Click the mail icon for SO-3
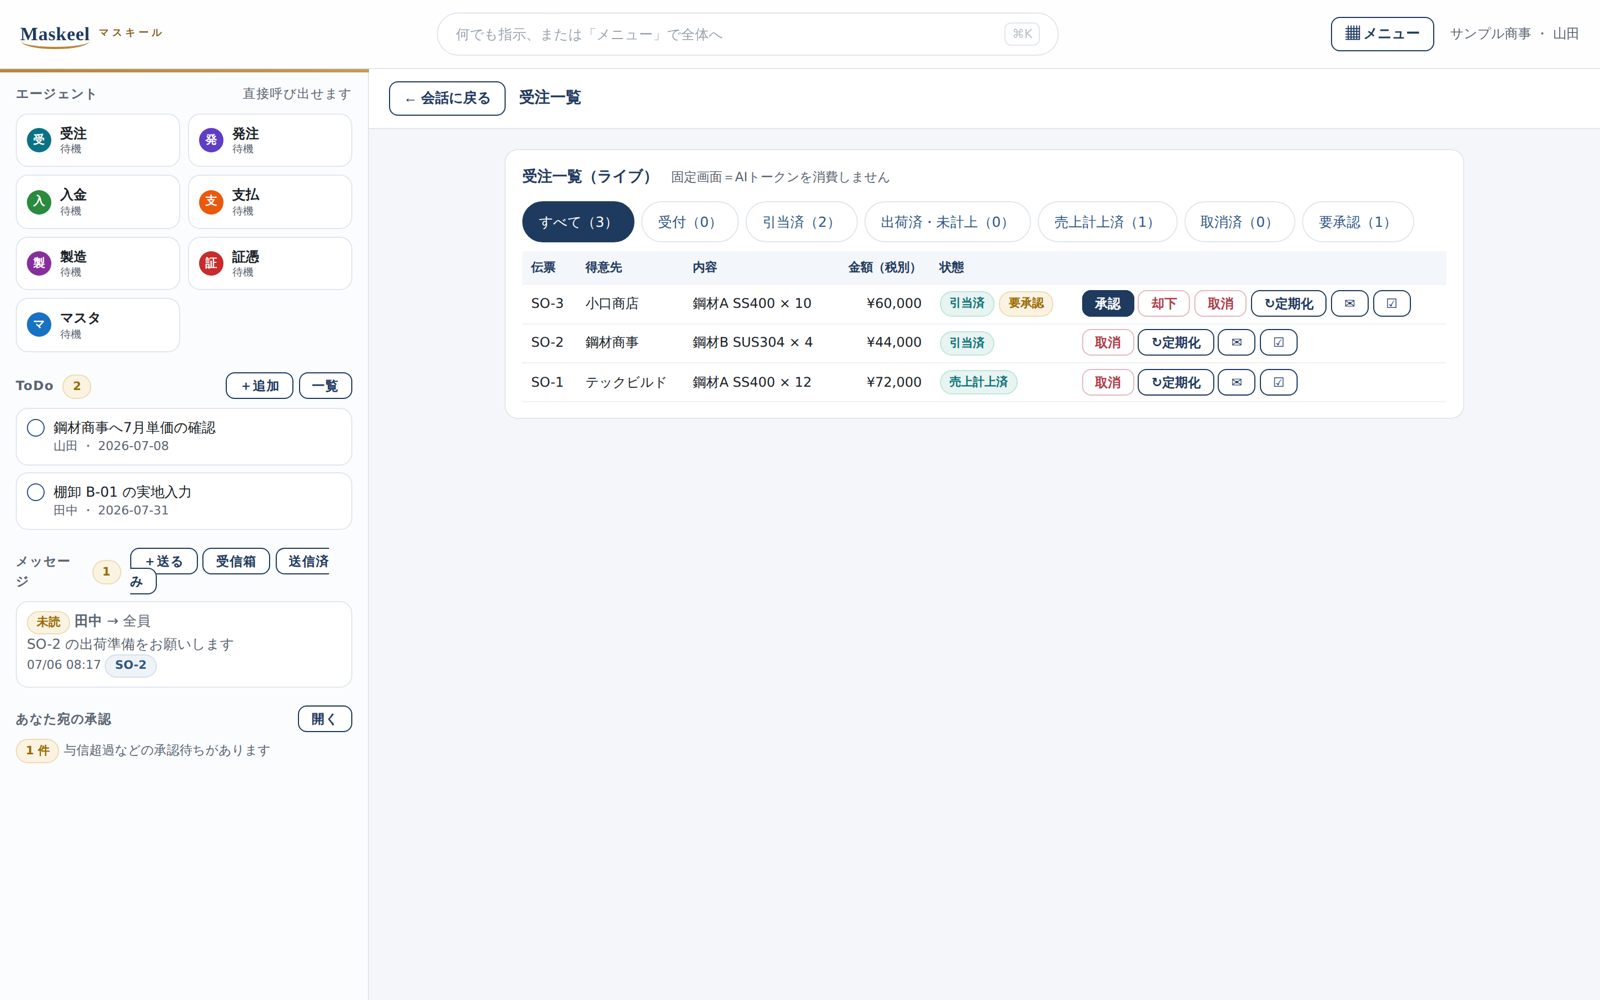Viewport: 1600px width, 1000px height. [1349, 303]
